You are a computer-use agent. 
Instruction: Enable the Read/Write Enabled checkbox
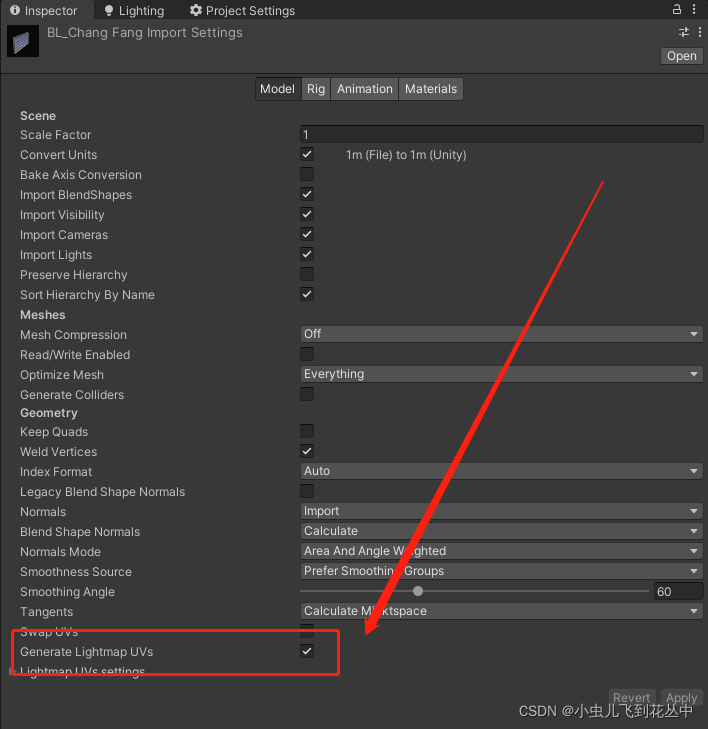pyautogui.click(x=307, y=354)
